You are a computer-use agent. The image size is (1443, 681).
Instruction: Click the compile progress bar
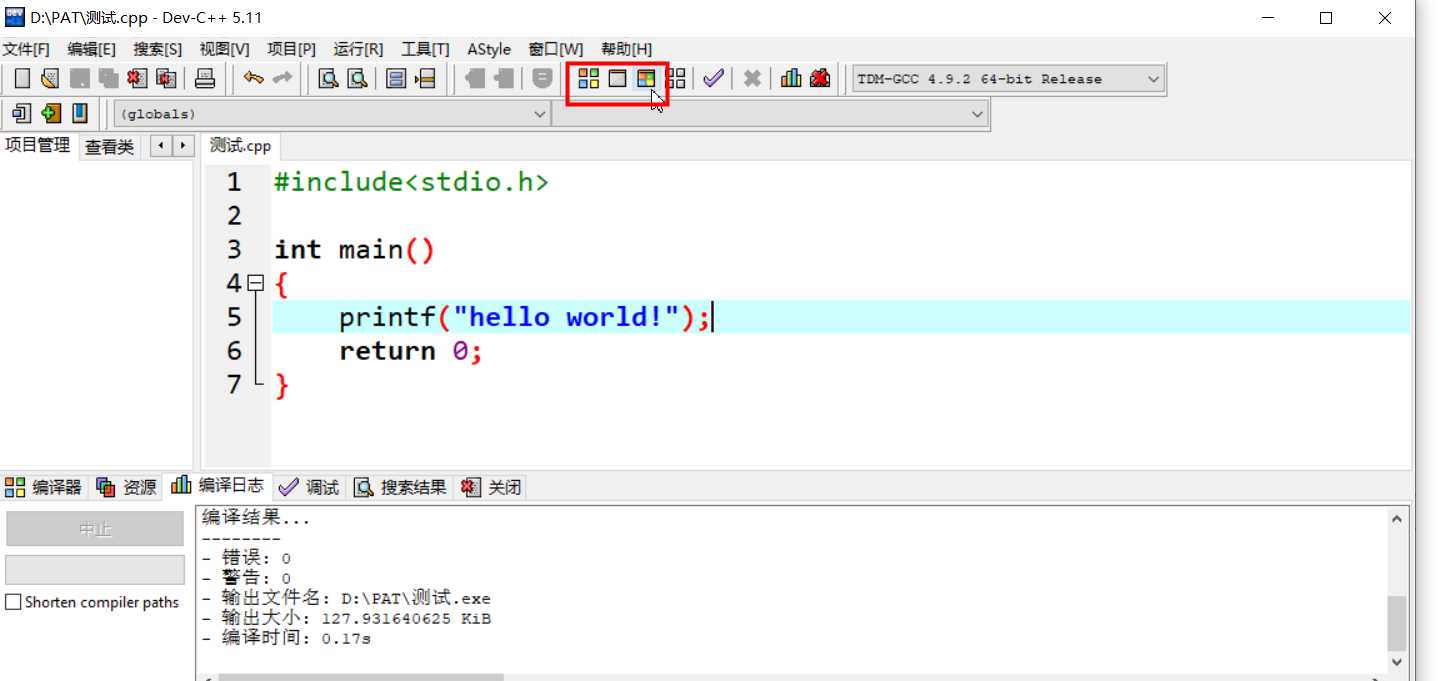pyautogui.click(x=95, y=570)
